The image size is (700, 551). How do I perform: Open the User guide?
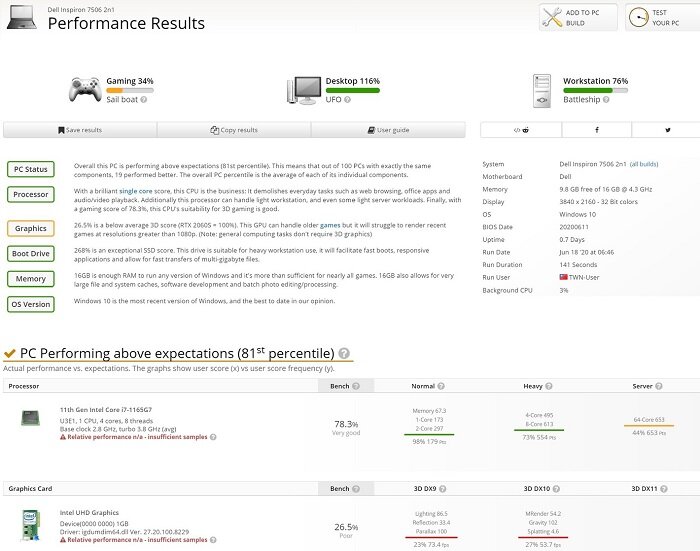(388, 130)
